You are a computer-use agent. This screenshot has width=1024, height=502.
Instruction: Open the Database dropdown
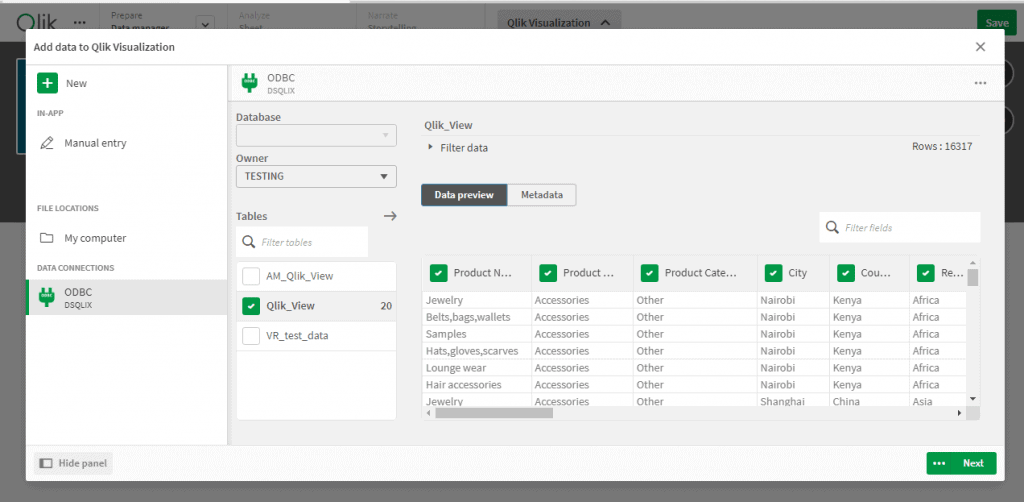pyautogui.click(x=316, y=135)
